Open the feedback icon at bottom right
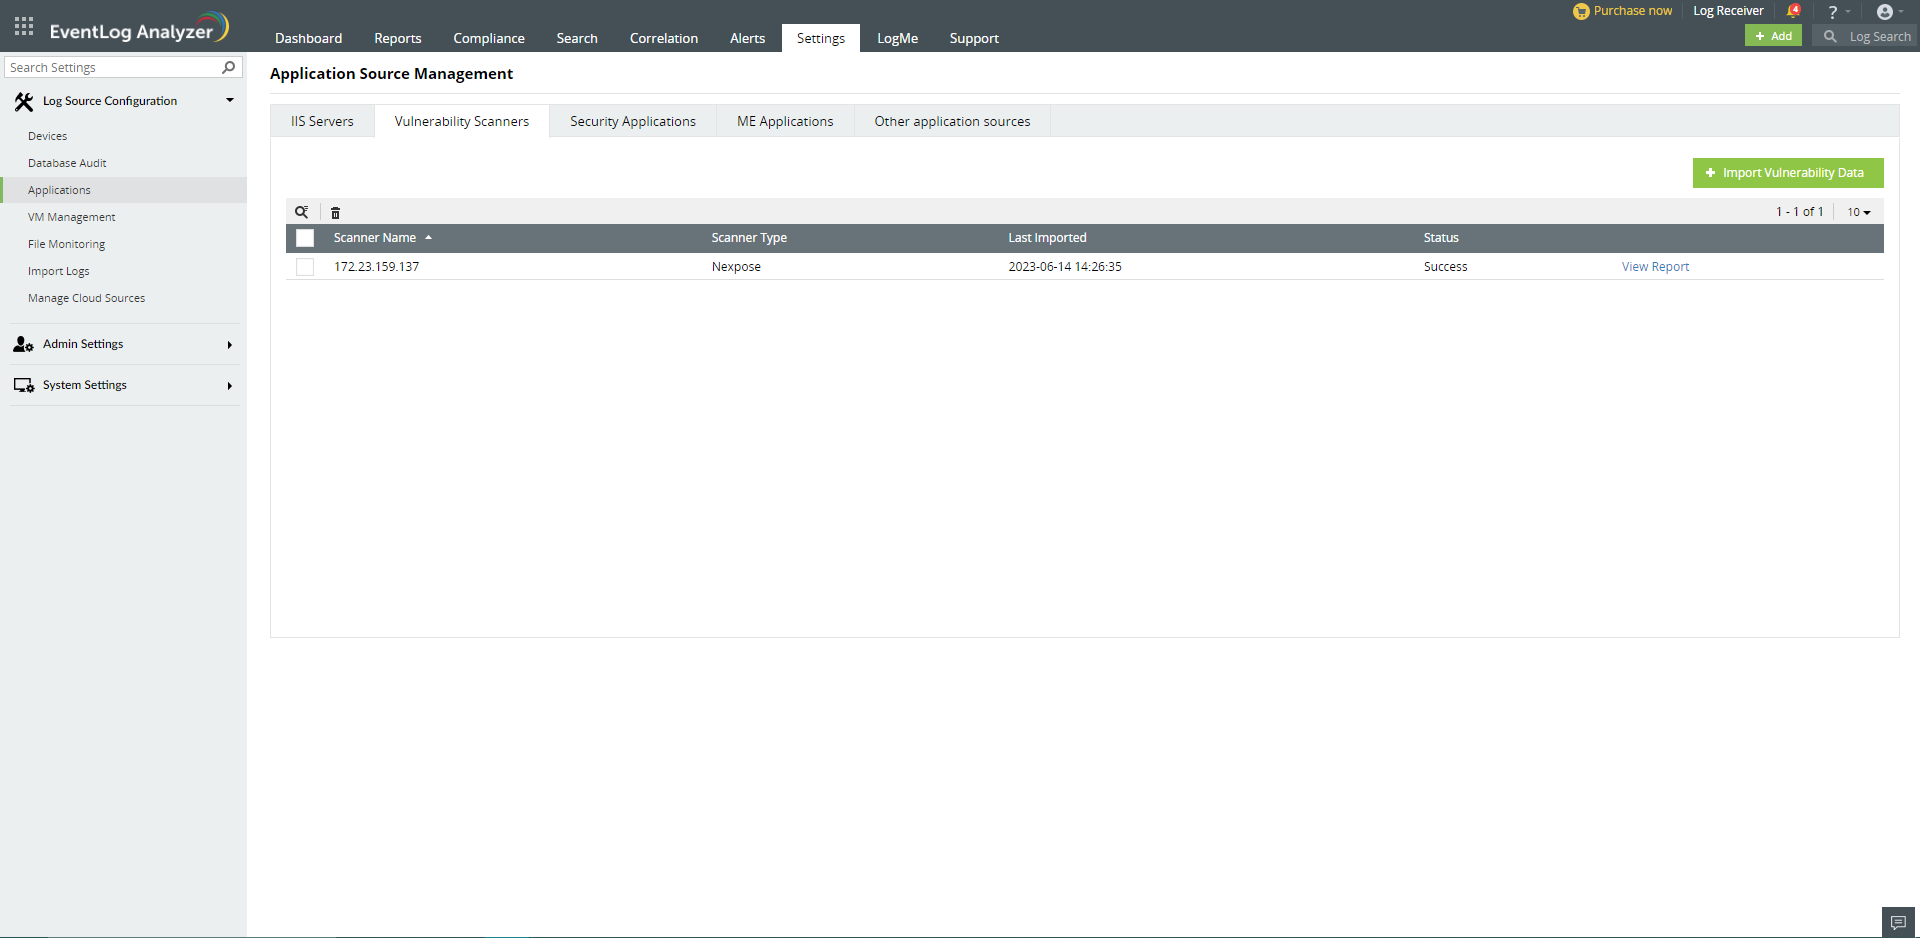 (x=1897, y=921)
